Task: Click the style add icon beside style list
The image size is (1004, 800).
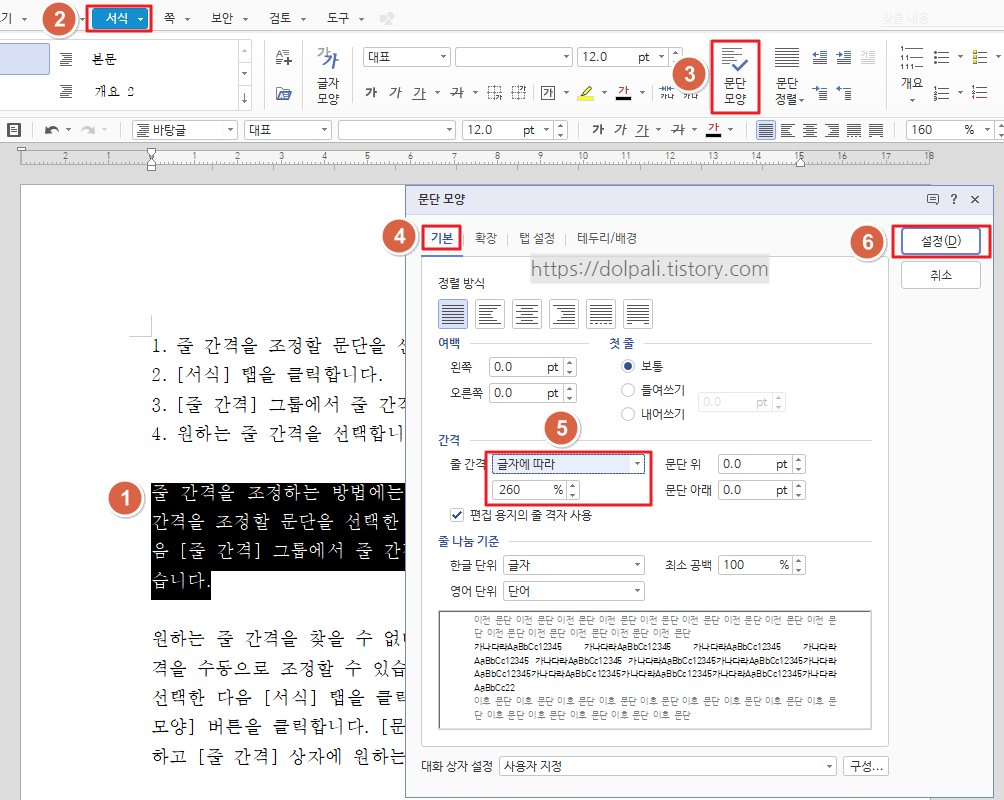Action: [284, 57]
